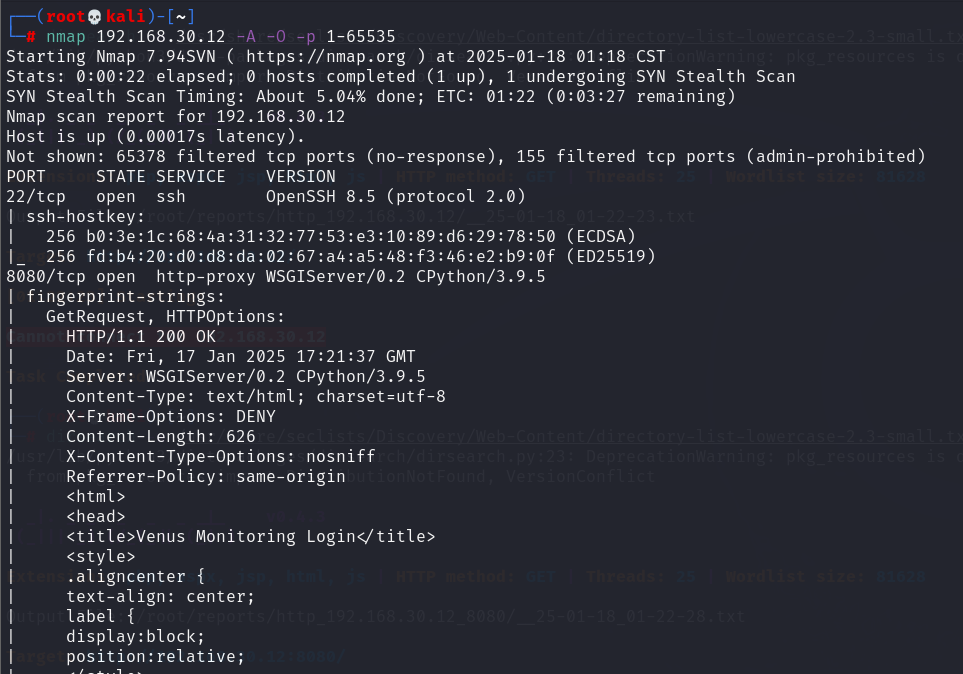963x674 pixels.
Task: Click the 22/tcp port entry
Action: click(x=35, y=196)
